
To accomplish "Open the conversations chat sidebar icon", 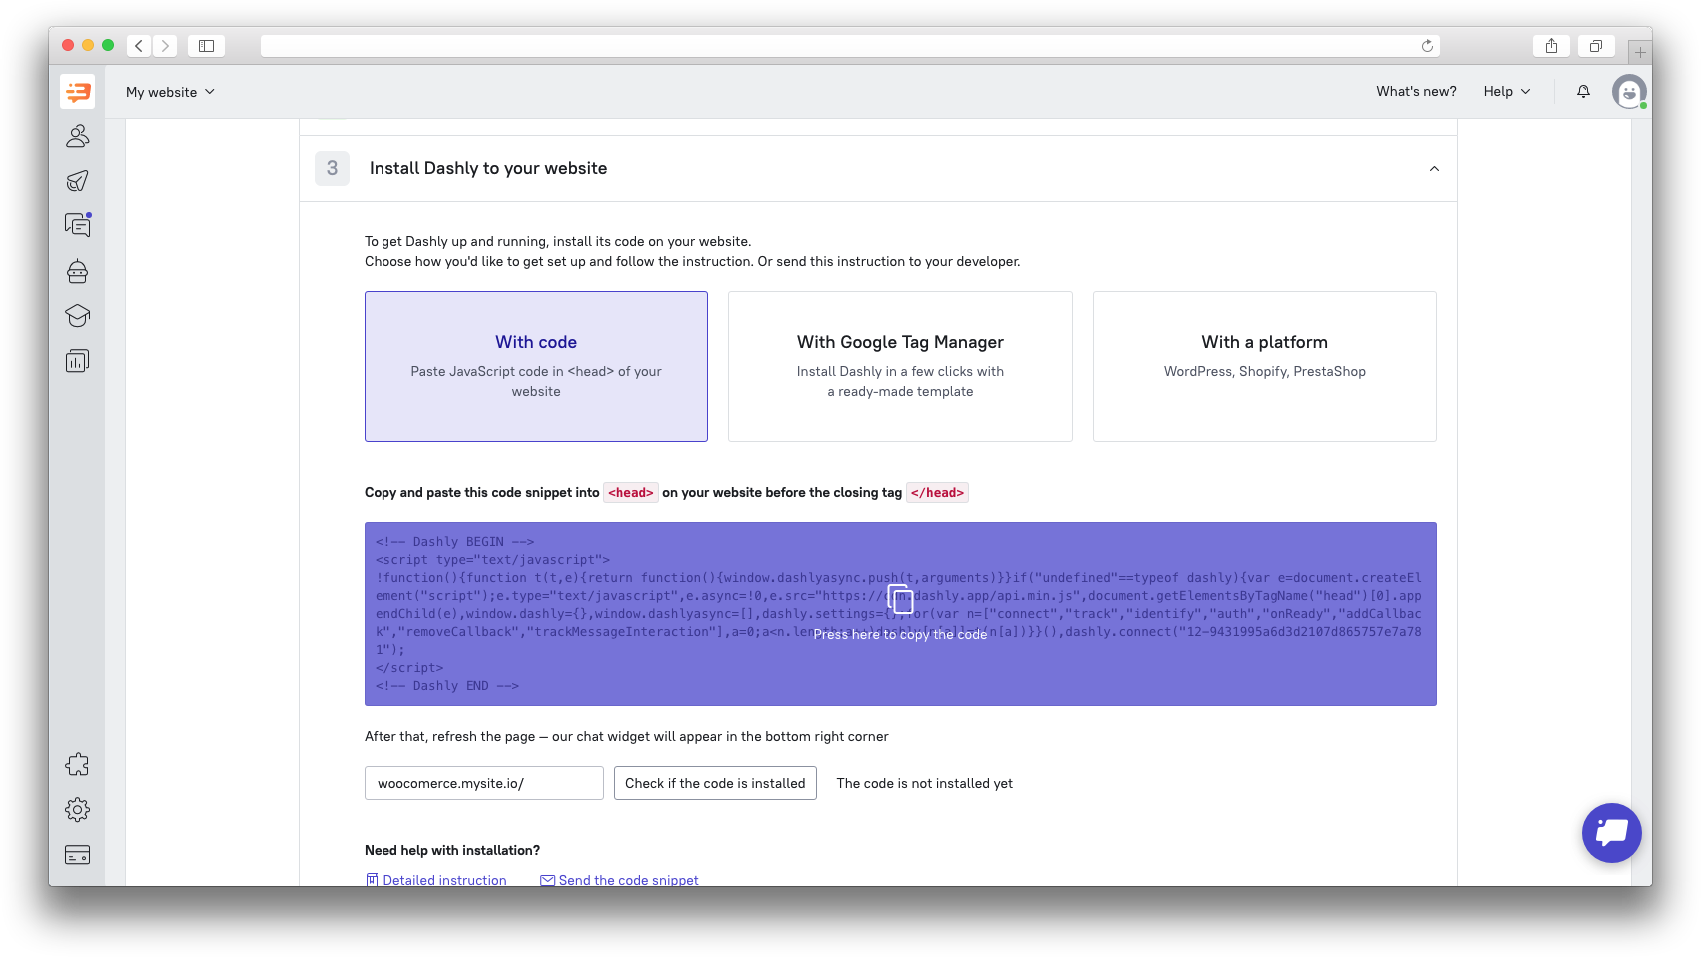I will click(77, 225).
